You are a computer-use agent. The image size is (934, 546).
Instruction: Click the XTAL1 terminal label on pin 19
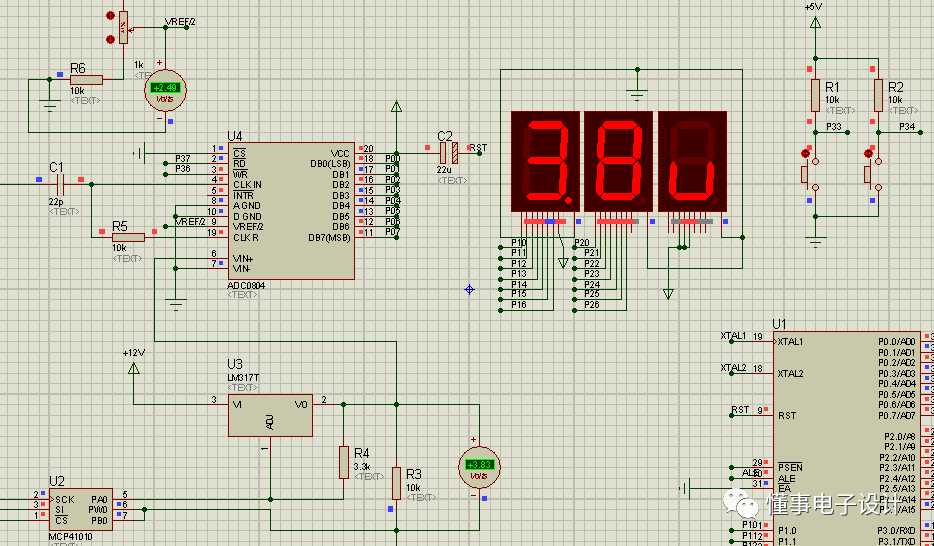pyautogui.click(x=733, y=336)
